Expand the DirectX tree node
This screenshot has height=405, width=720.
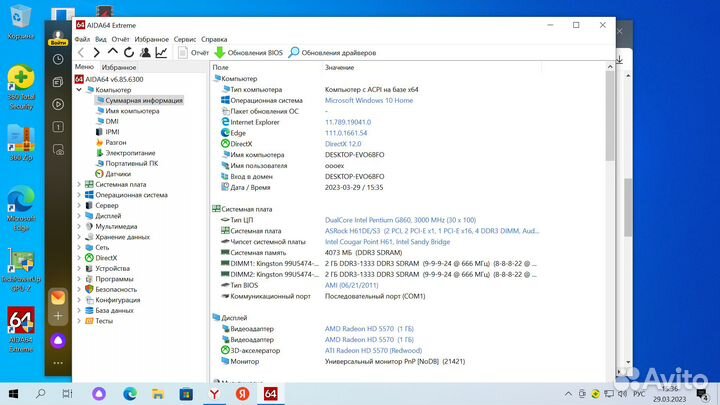[x=79, y=258]
